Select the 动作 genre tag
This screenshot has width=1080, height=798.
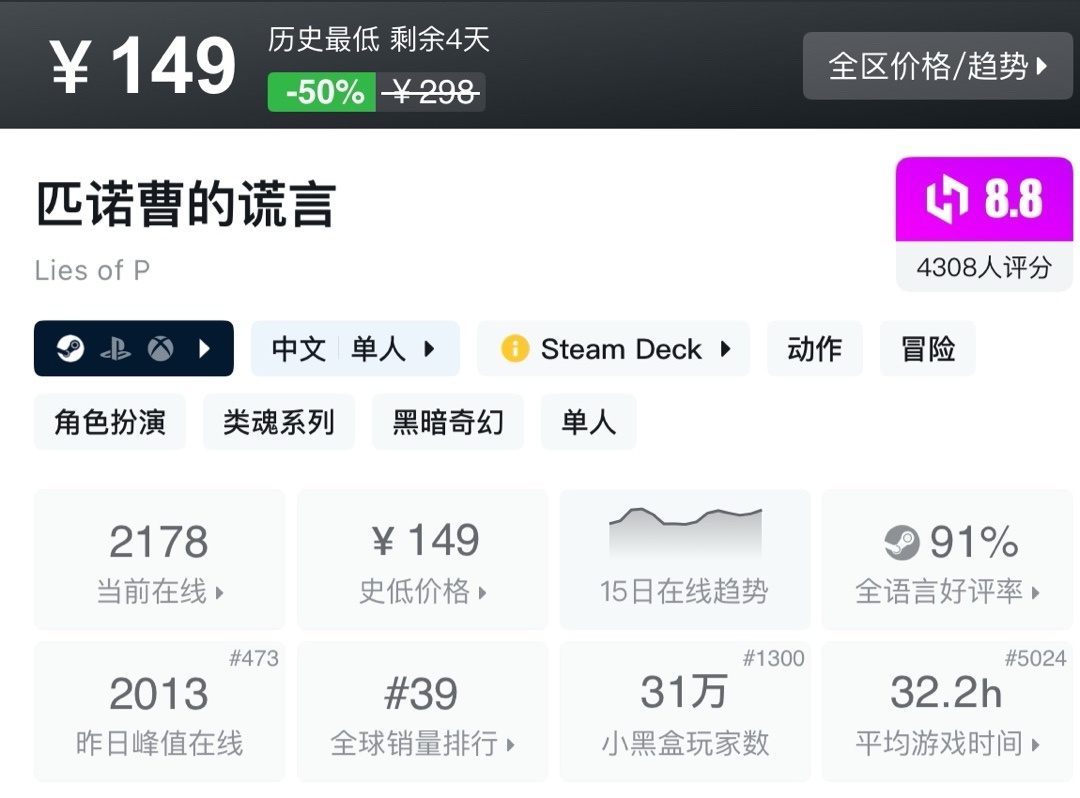click(x=814, y=349)
